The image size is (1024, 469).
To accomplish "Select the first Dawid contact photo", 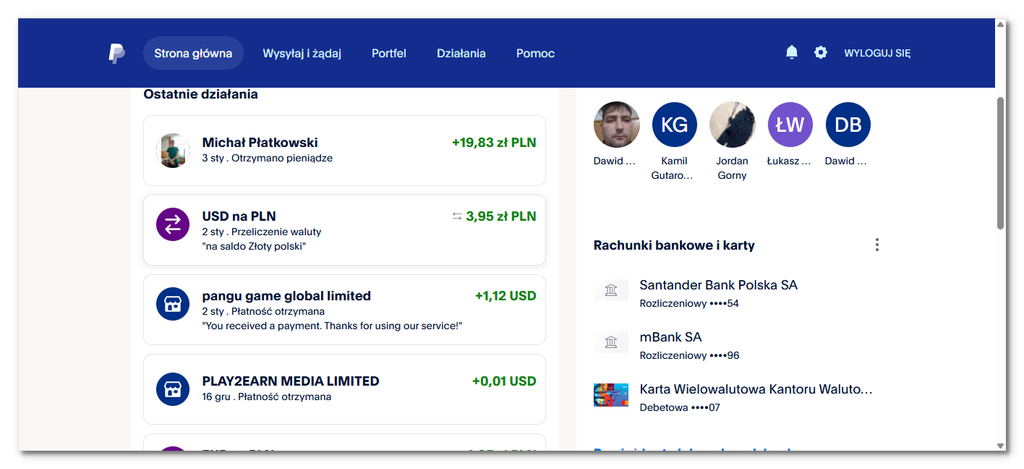I will [x=616, y=124].
